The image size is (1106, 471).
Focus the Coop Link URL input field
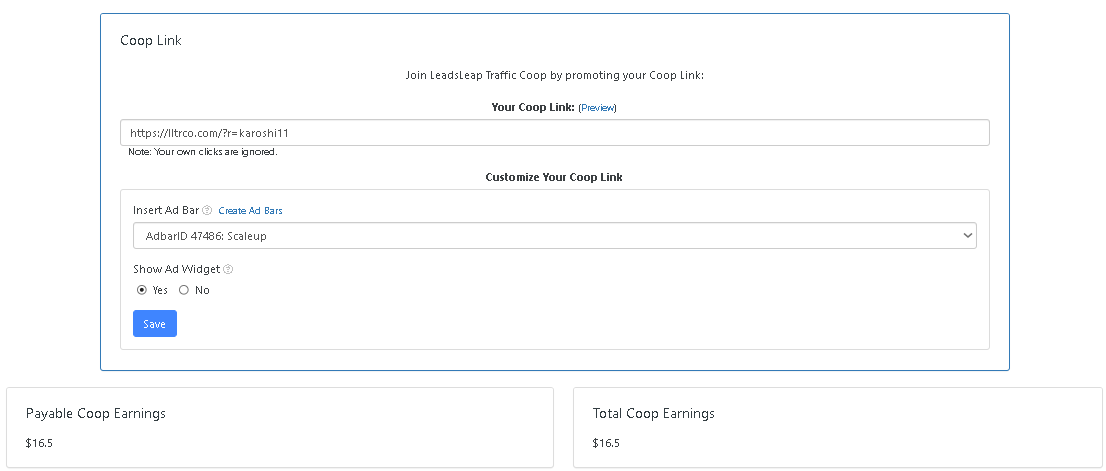coord(554,133)
